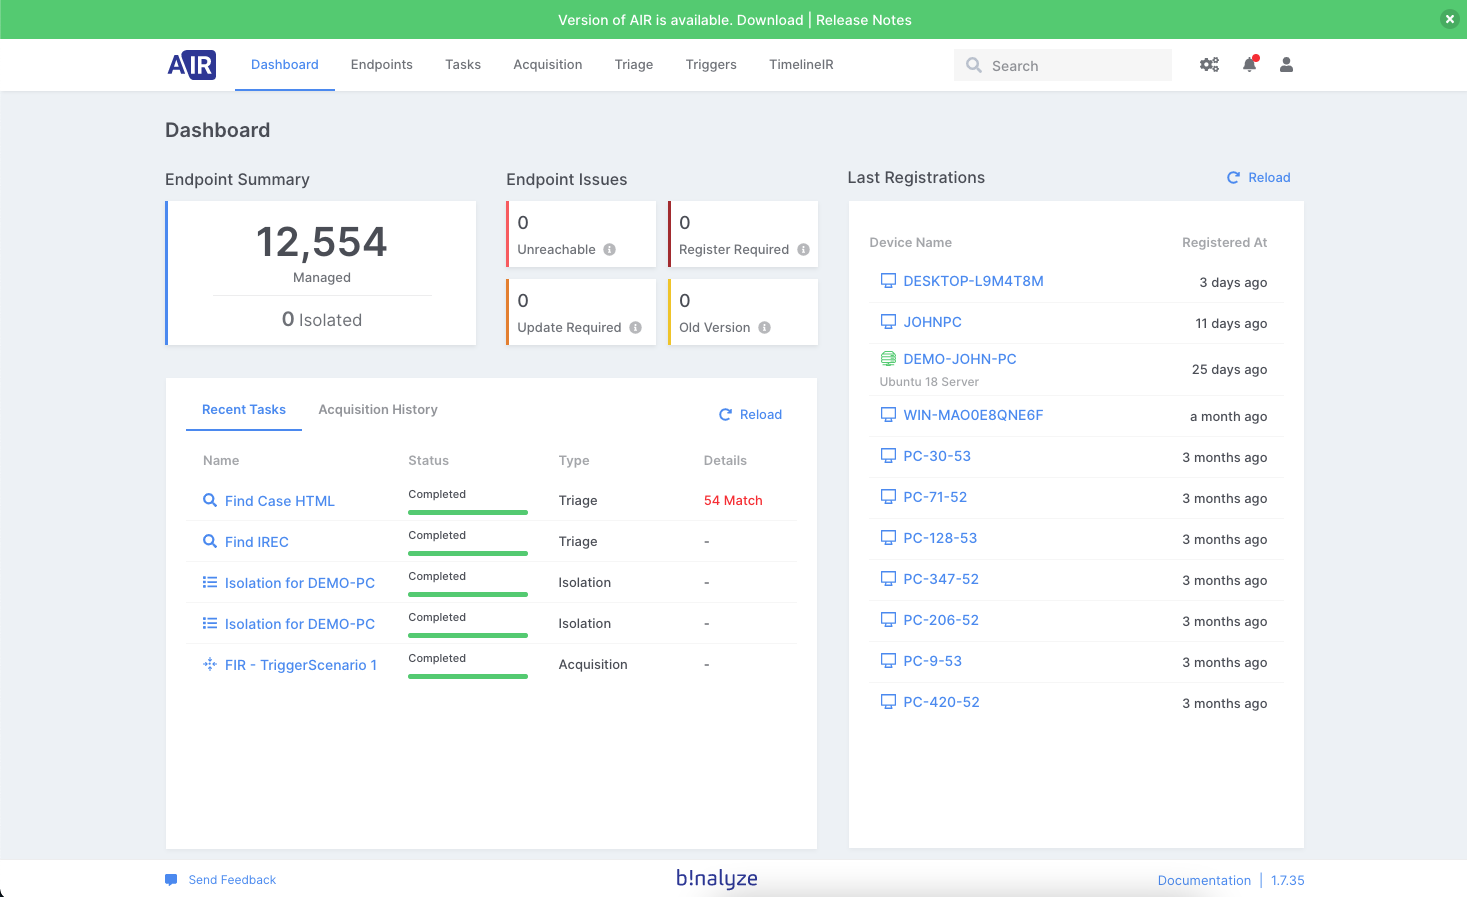Select the Recent Tasks tab
This screenshot has height=897, width=1467.
[x=243, y=409]
